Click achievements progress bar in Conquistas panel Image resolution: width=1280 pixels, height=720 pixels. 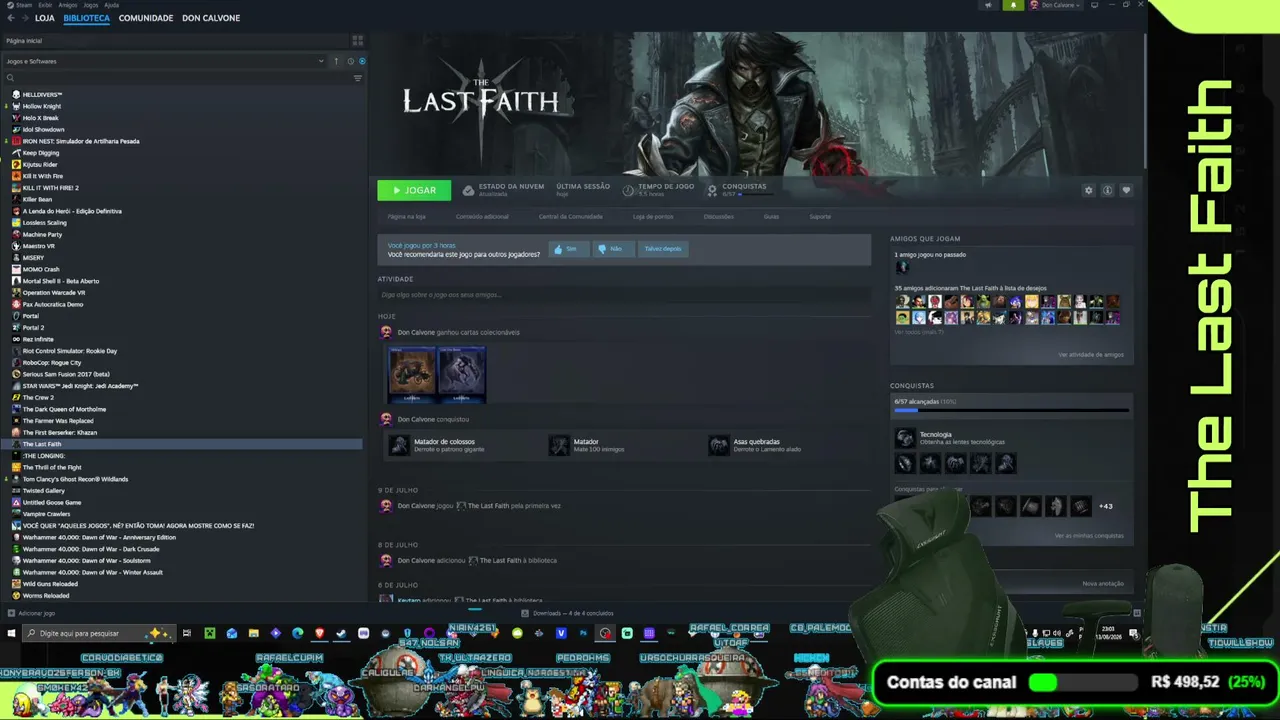(1011, 410)
